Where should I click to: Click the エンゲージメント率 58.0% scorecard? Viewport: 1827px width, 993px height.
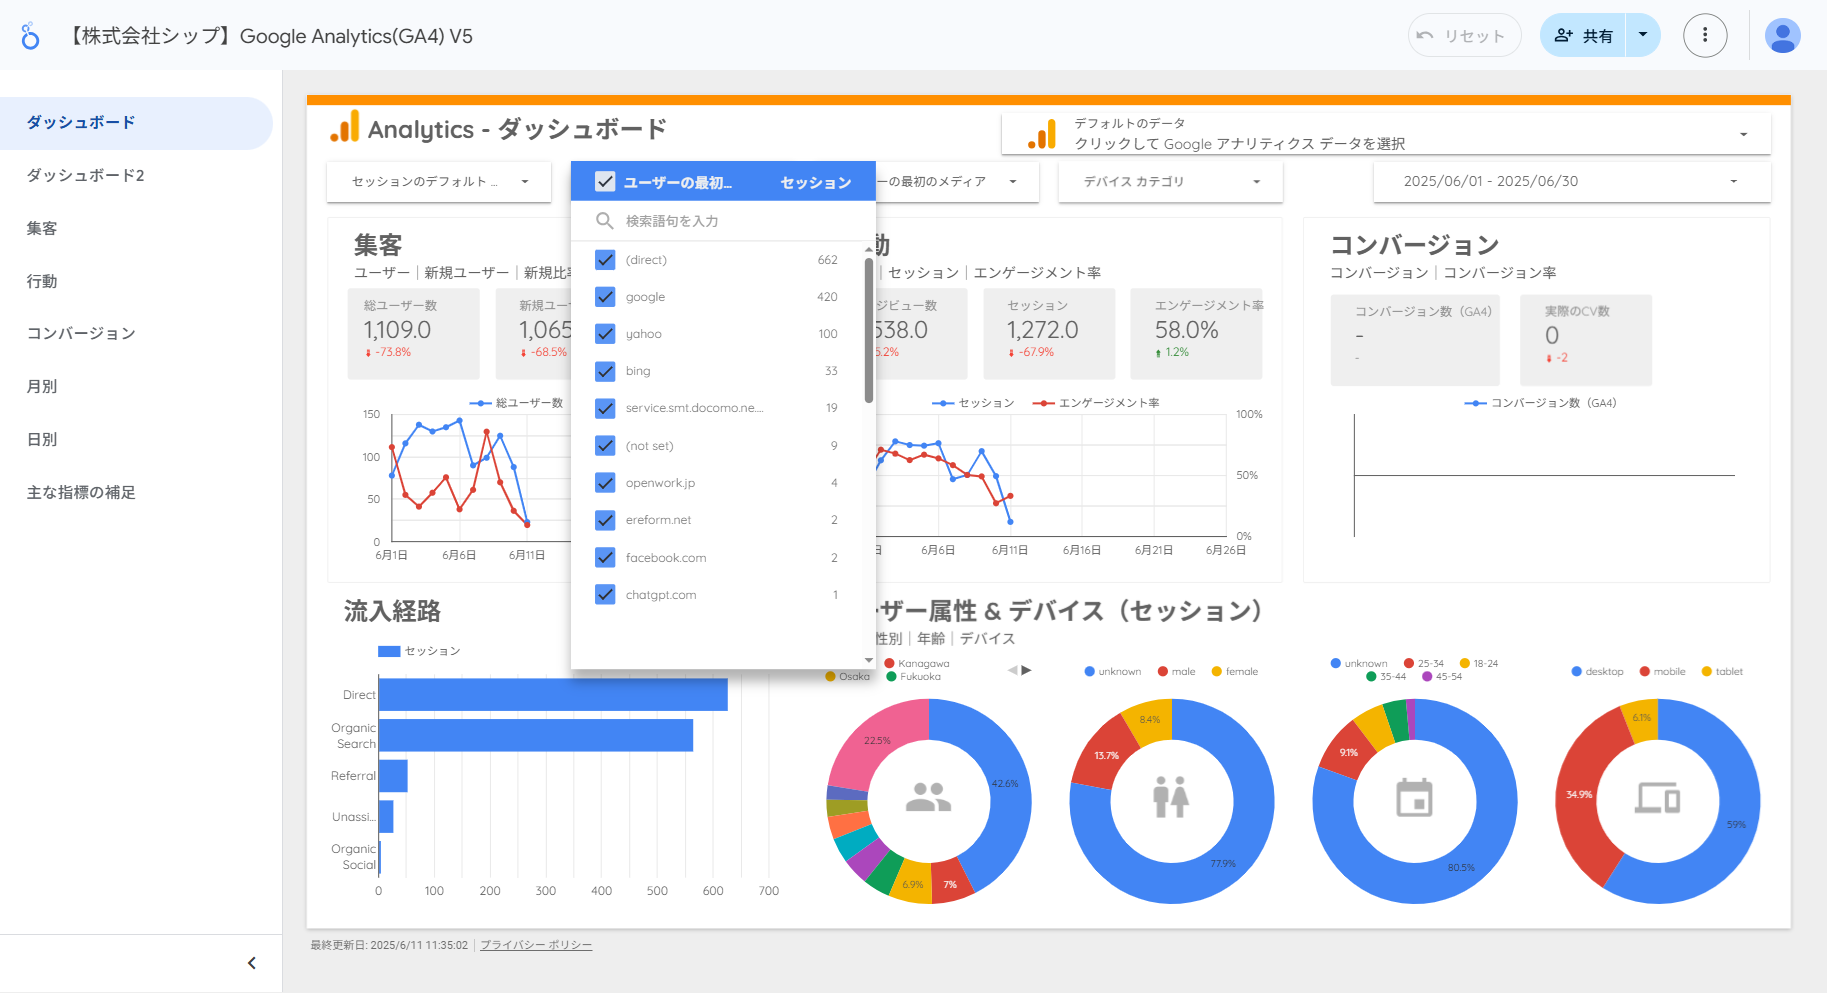1197,334
